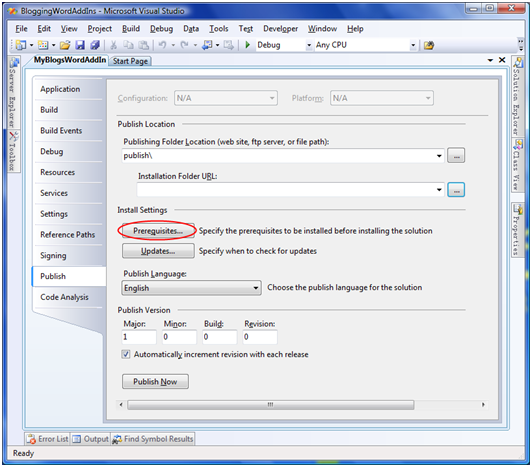Start debugging with green play icon
The width and height of the screenshot is (532, 467).
click(248, 45)
